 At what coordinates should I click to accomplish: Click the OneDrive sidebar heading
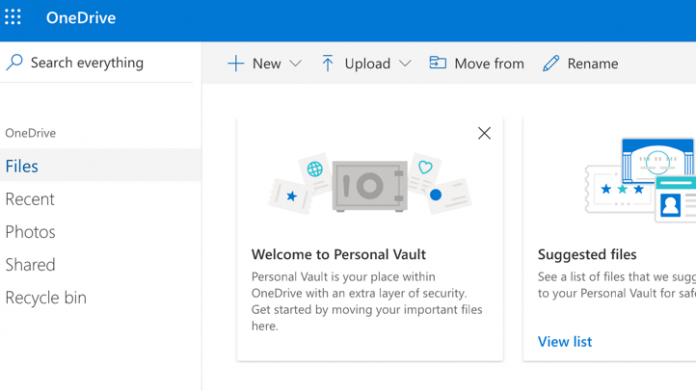(31, 133)
